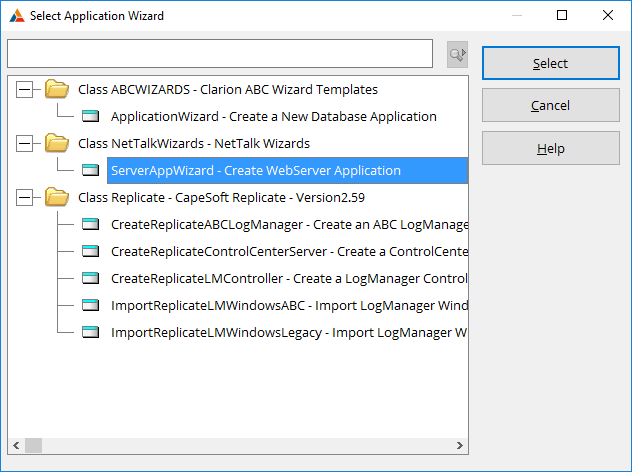Click the Replicate class folder icon

coord(57,197)
